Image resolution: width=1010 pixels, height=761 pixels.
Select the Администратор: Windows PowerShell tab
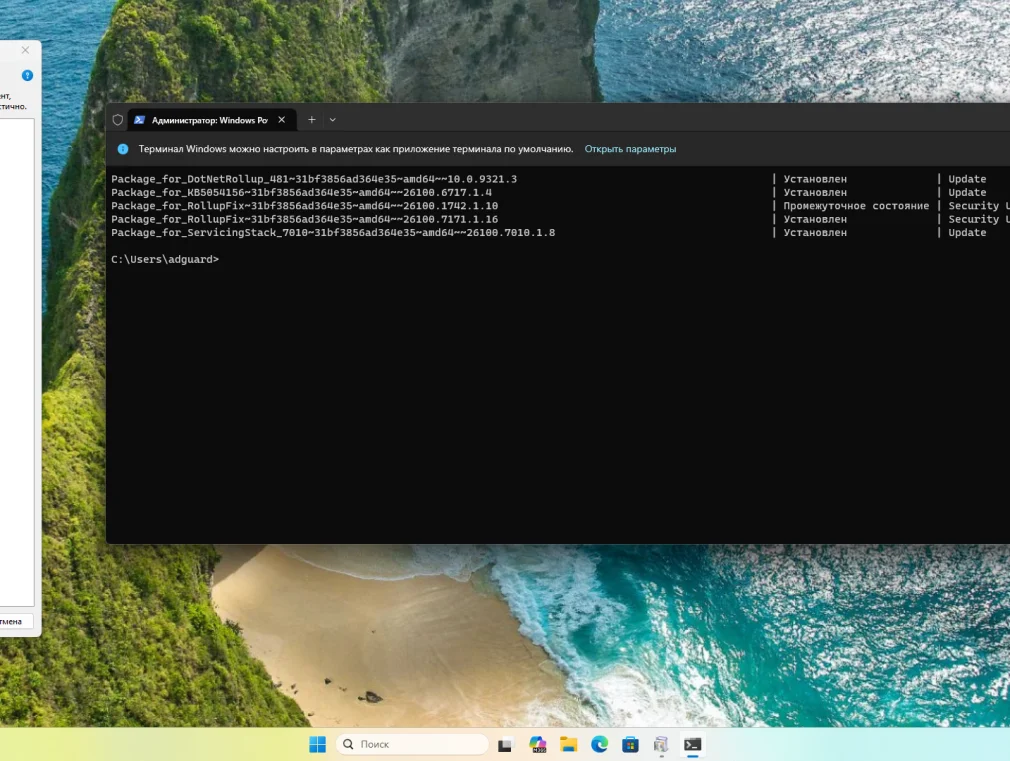pos(208,120)
